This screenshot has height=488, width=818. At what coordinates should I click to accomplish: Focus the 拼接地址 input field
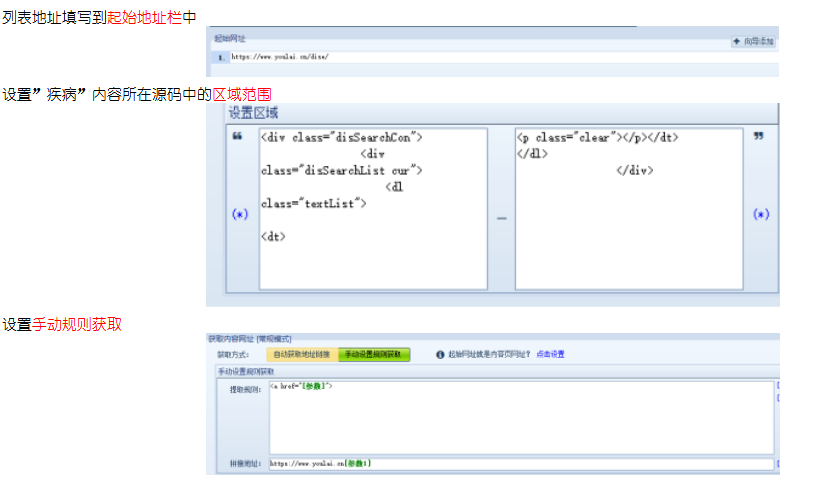coord(520,464)
